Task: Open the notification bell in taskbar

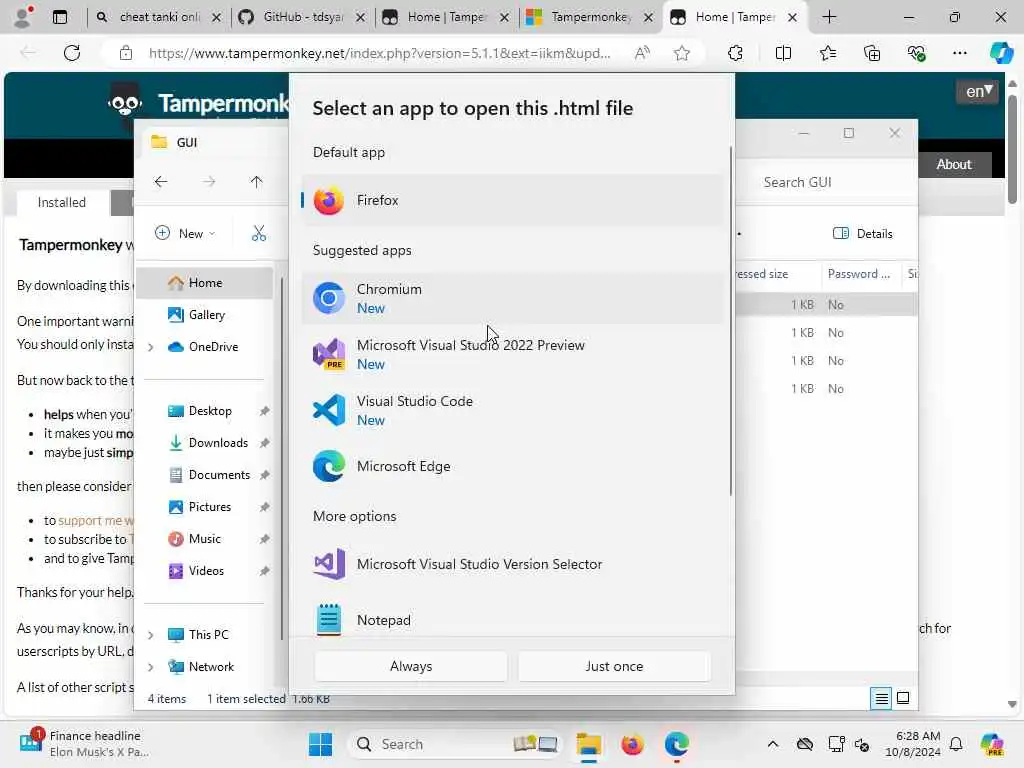Action: [956, 744]
